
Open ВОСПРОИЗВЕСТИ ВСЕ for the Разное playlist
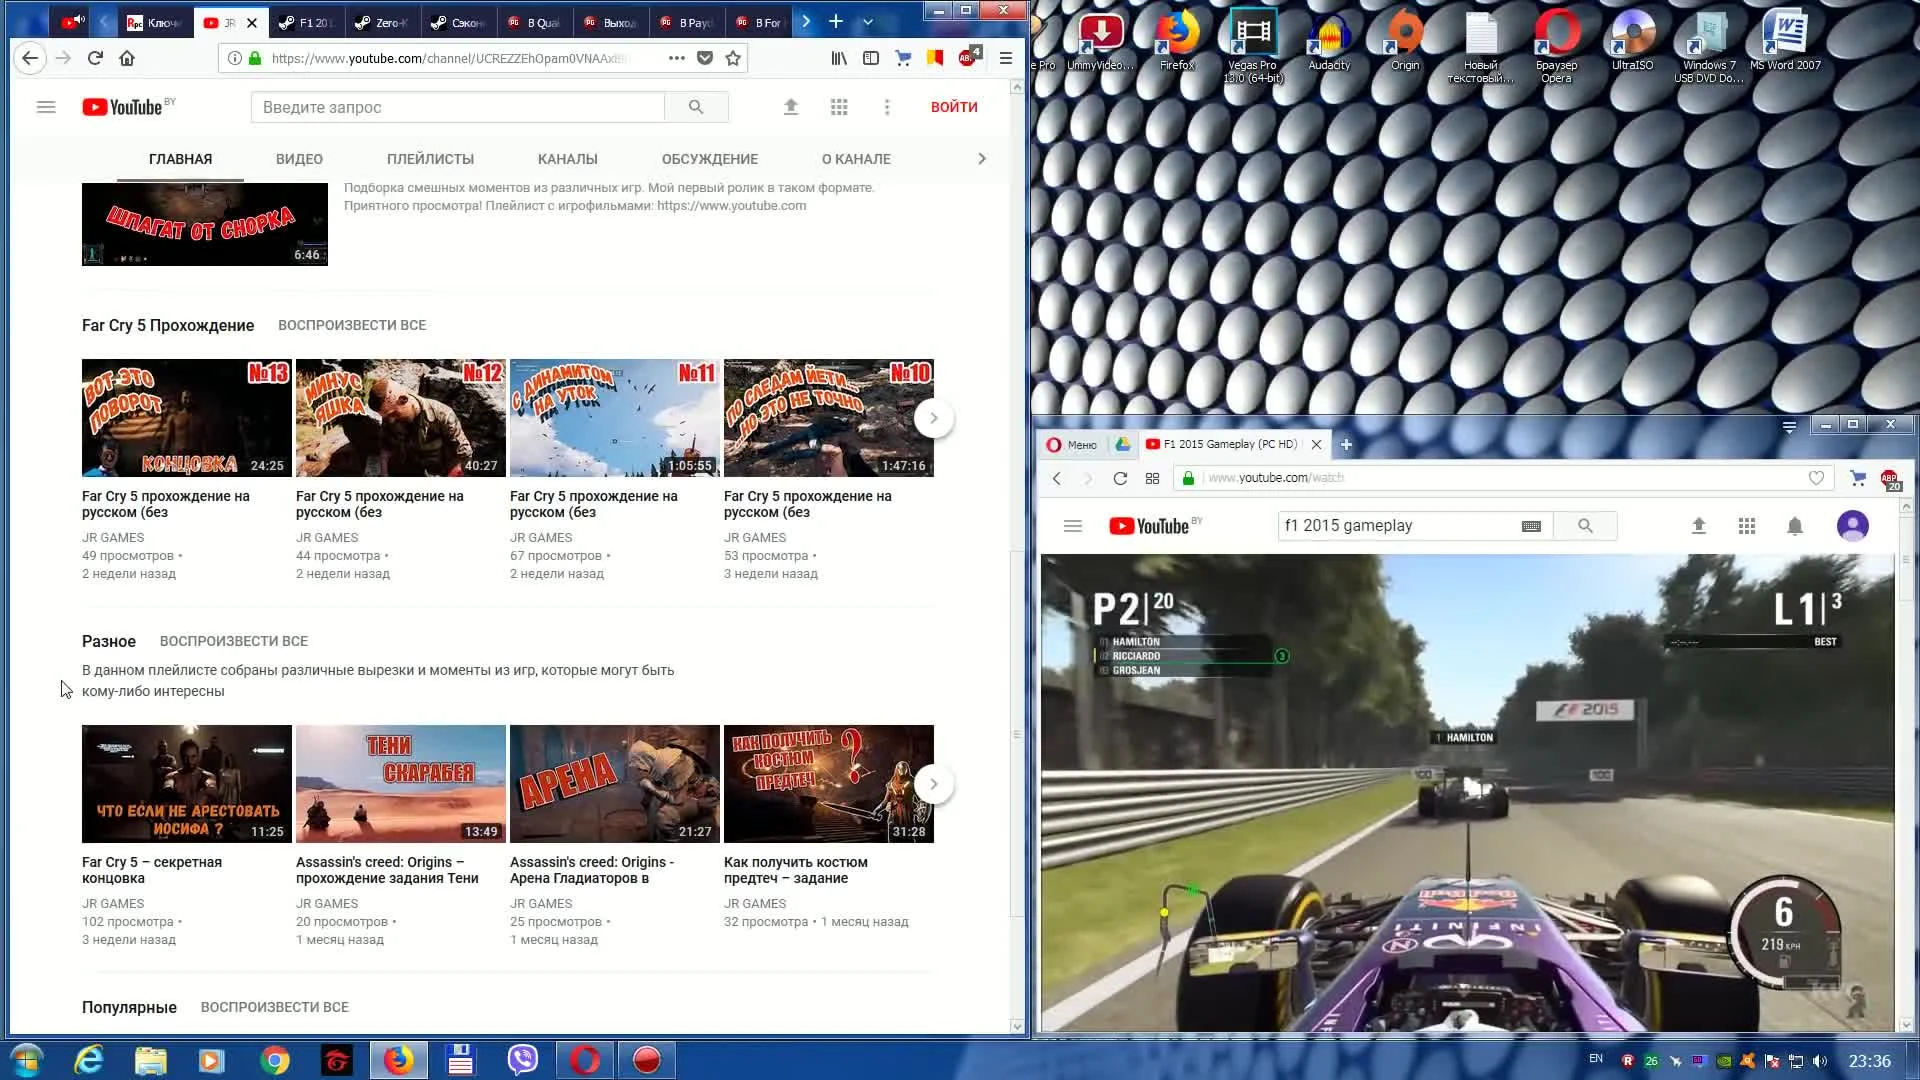coord(235,641)
